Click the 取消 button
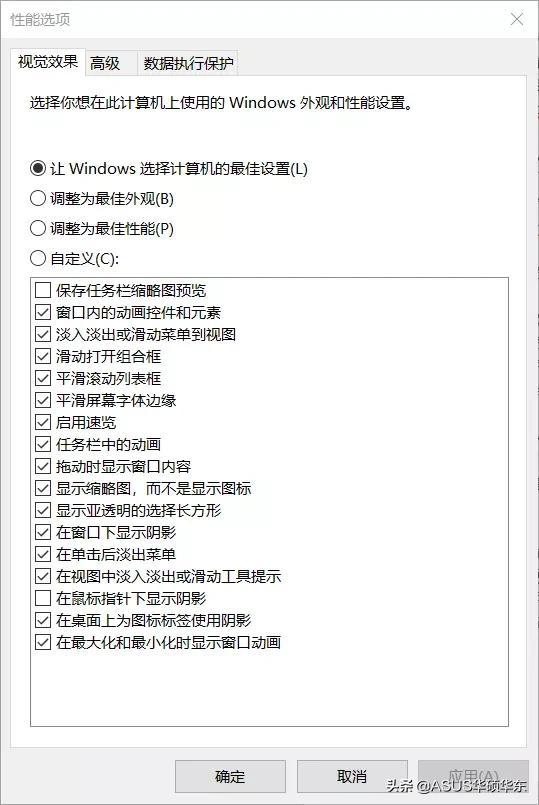 pyautogui.click(x=352, y=776)
